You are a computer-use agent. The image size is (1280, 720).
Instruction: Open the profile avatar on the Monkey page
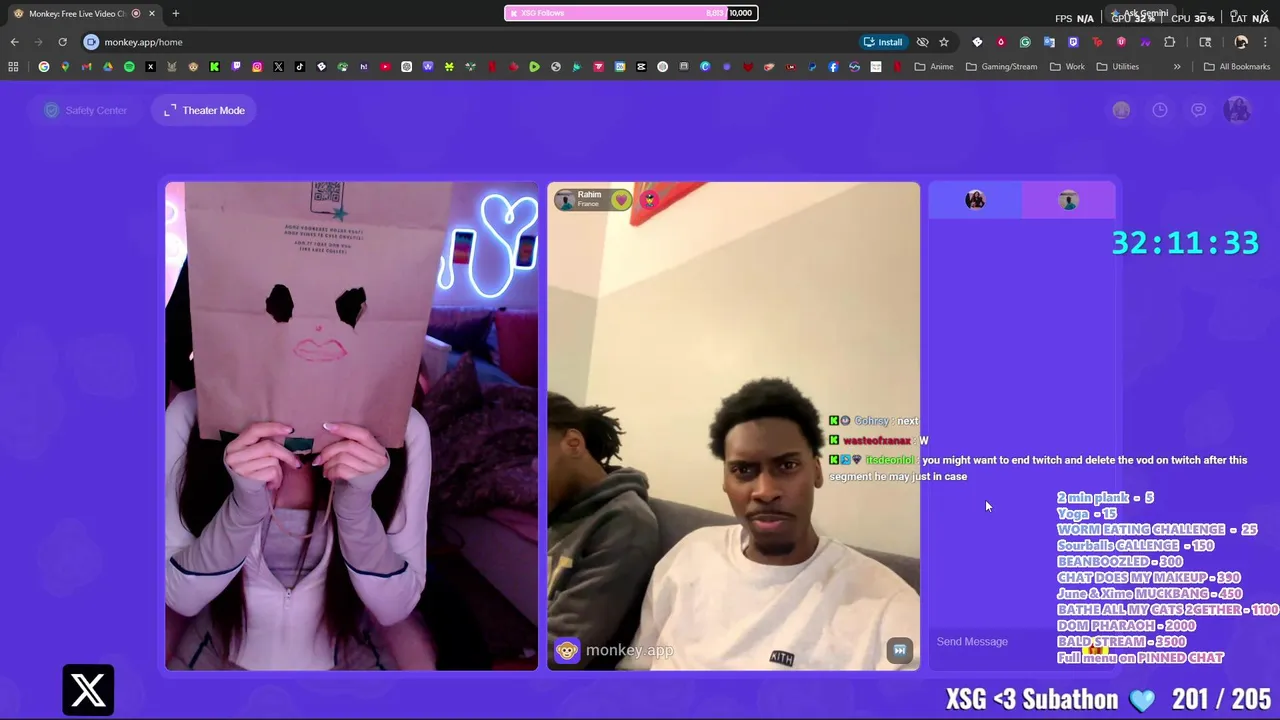[x=1238, y=110]
